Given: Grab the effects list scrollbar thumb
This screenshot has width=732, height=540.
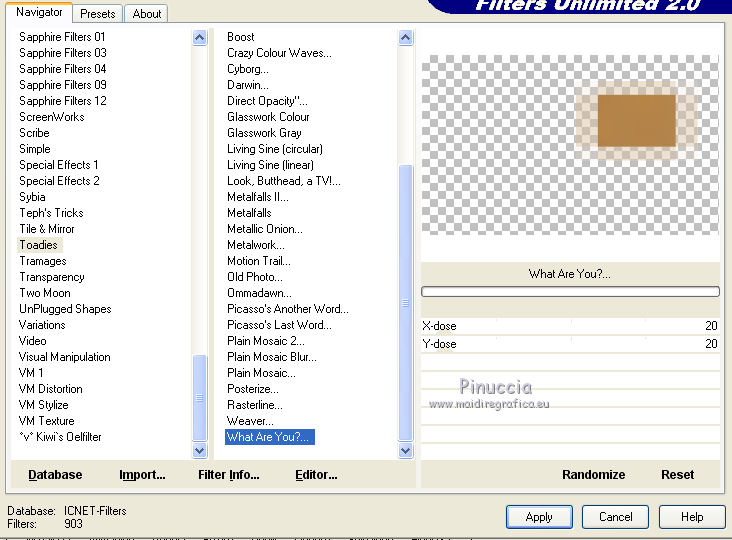Looking at the screenshot, I should (406, 302).
